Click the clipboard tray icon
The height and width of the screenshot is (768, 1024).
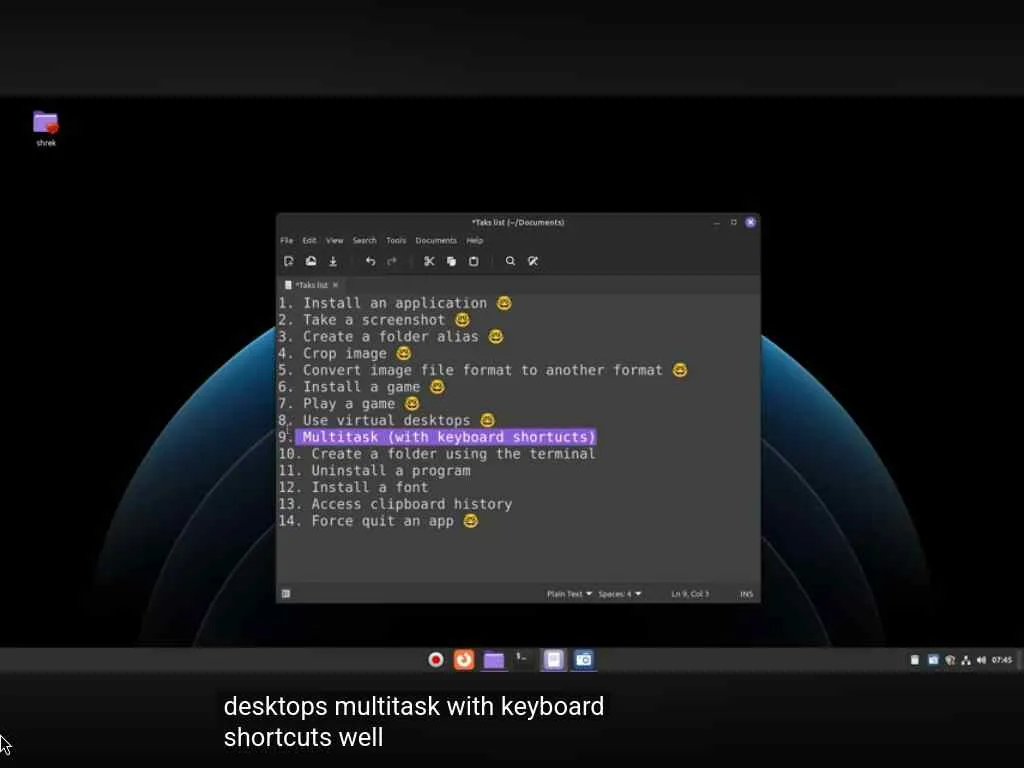point(914,660)
